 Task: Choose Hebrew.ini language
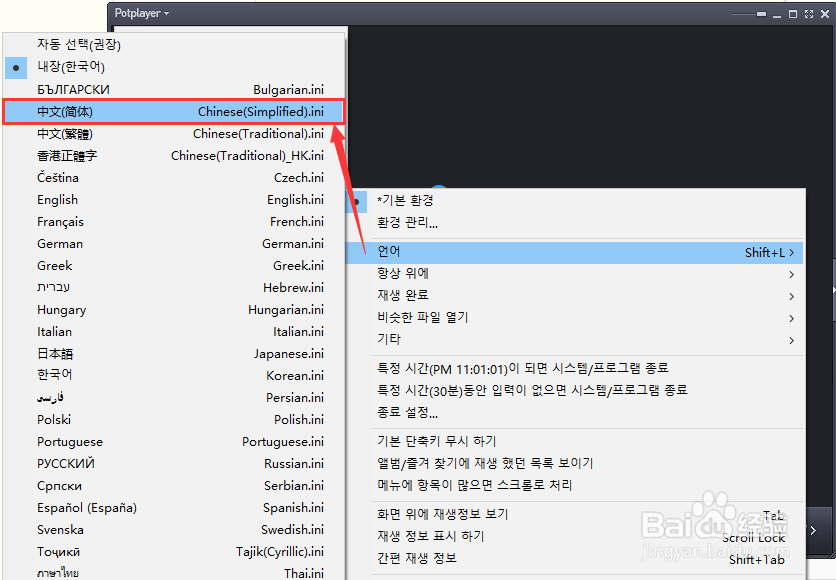point(174,287)
